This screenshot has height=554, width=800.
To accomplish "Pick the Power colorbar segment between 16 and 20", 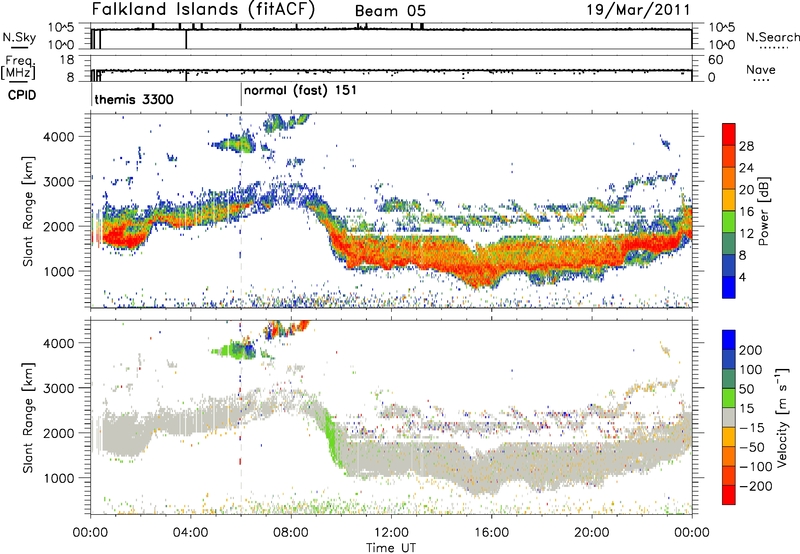I will [x=729, y=200].
